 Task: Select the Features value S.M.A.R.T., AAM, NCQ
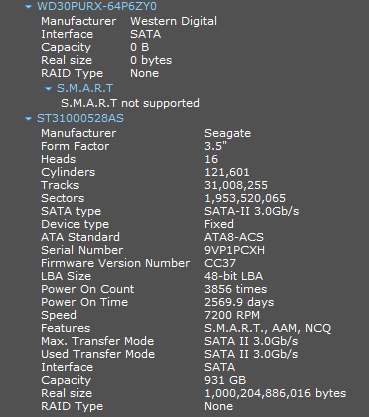(268, 328)
